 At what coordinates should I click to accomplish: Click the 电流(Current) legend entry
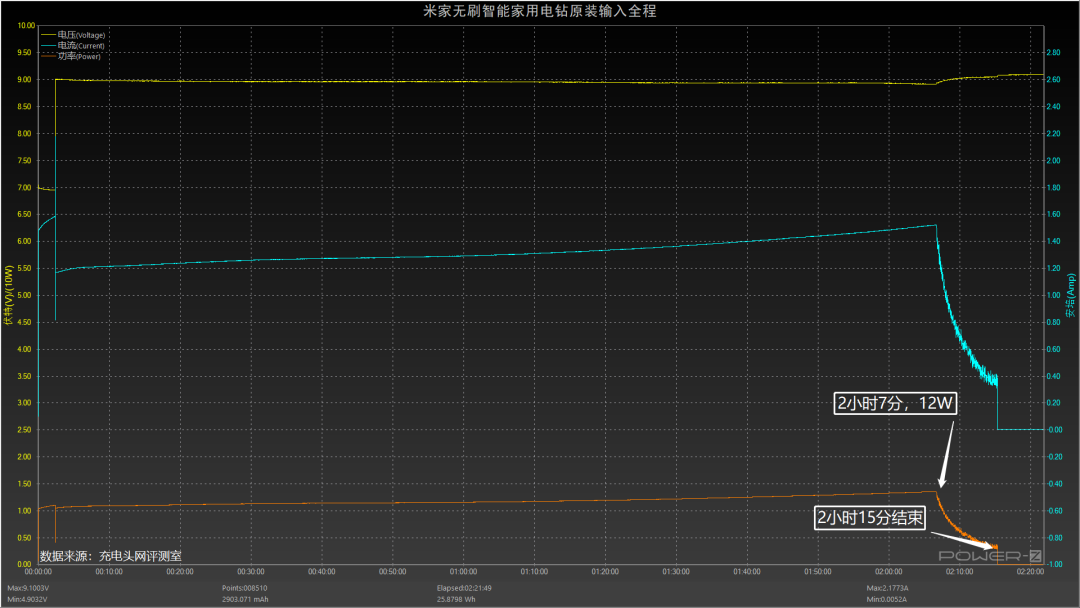pyautogui.click(x=73, y=45)
